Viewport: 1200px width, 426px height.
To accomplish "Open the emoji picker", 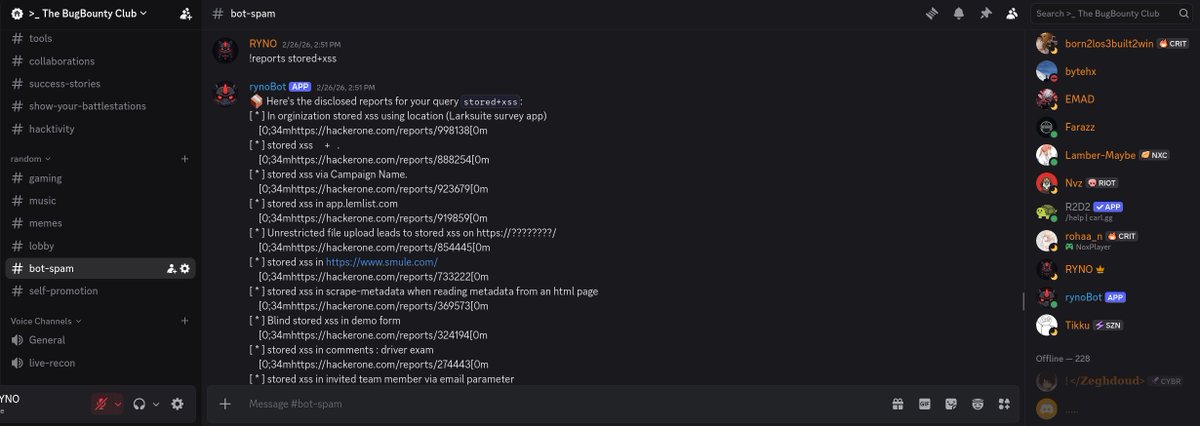I will pyautogui.click(x=977, y=404).
